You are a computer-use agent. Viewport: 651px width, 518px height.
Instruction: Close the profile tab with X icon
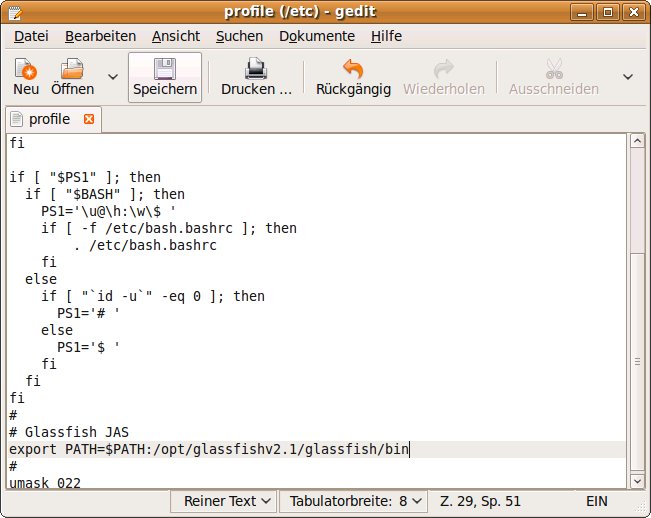coord(89,119)
